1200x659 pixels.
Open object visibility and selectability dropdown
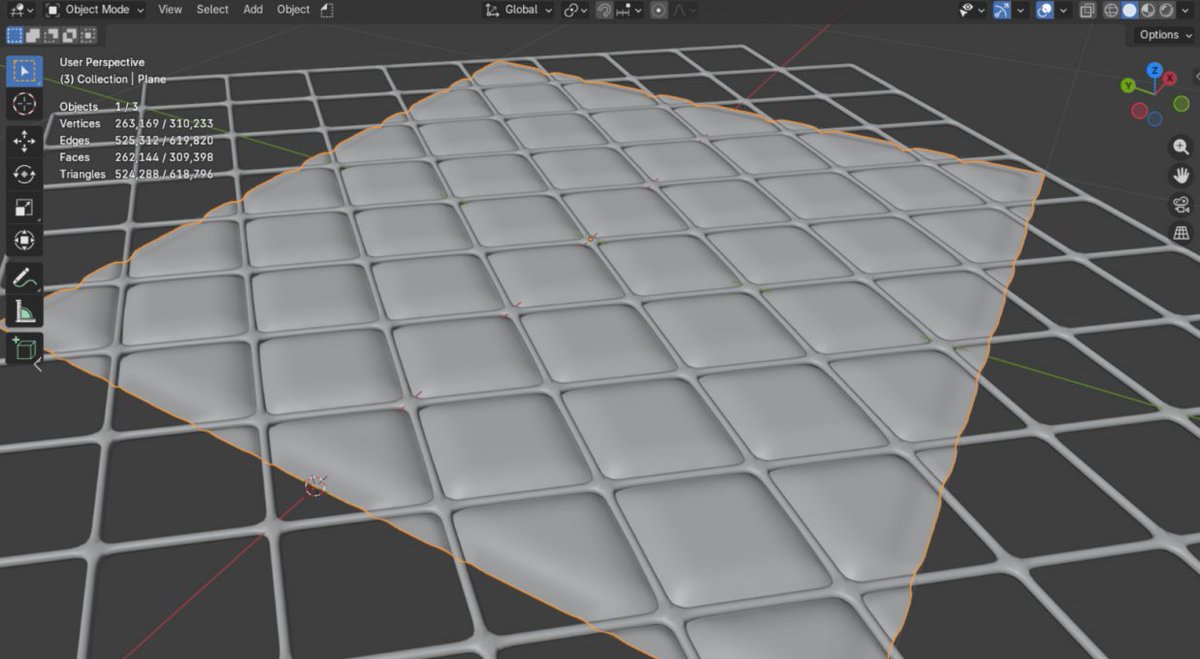(x=971, y=10)
